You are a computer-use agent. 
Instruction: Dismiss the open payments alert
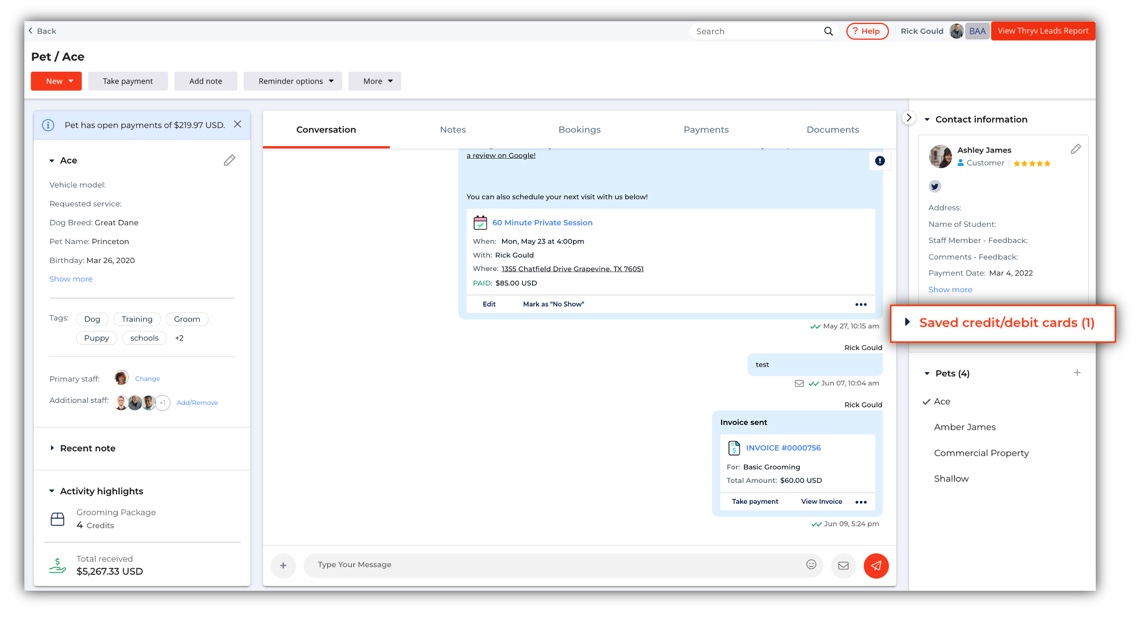(237, 125)
